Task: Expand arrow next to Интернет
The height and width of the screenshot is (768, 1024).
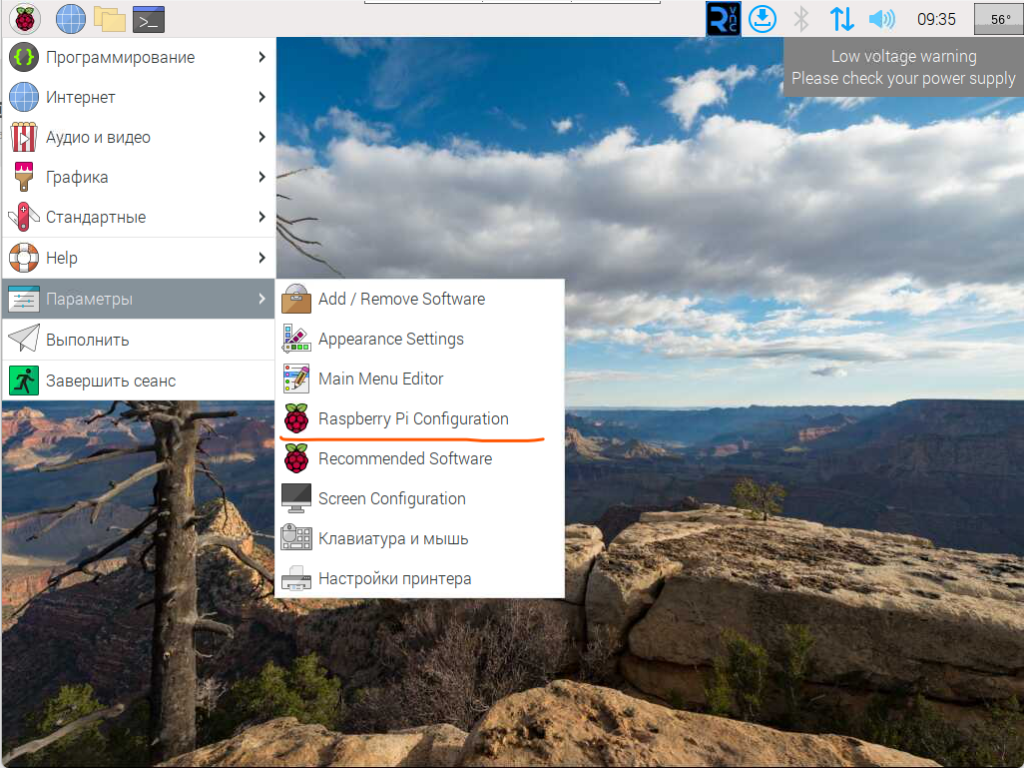Action: [x=262, y=97]
